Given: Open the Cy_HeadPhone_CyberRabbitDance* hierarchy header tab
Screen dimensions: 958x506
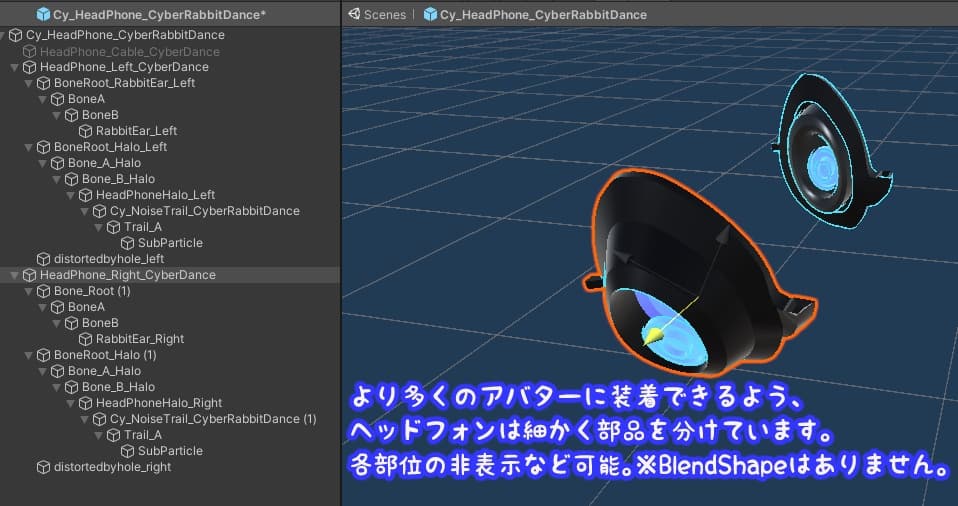Looking at the screenshot, I should [x=152, y=14].
